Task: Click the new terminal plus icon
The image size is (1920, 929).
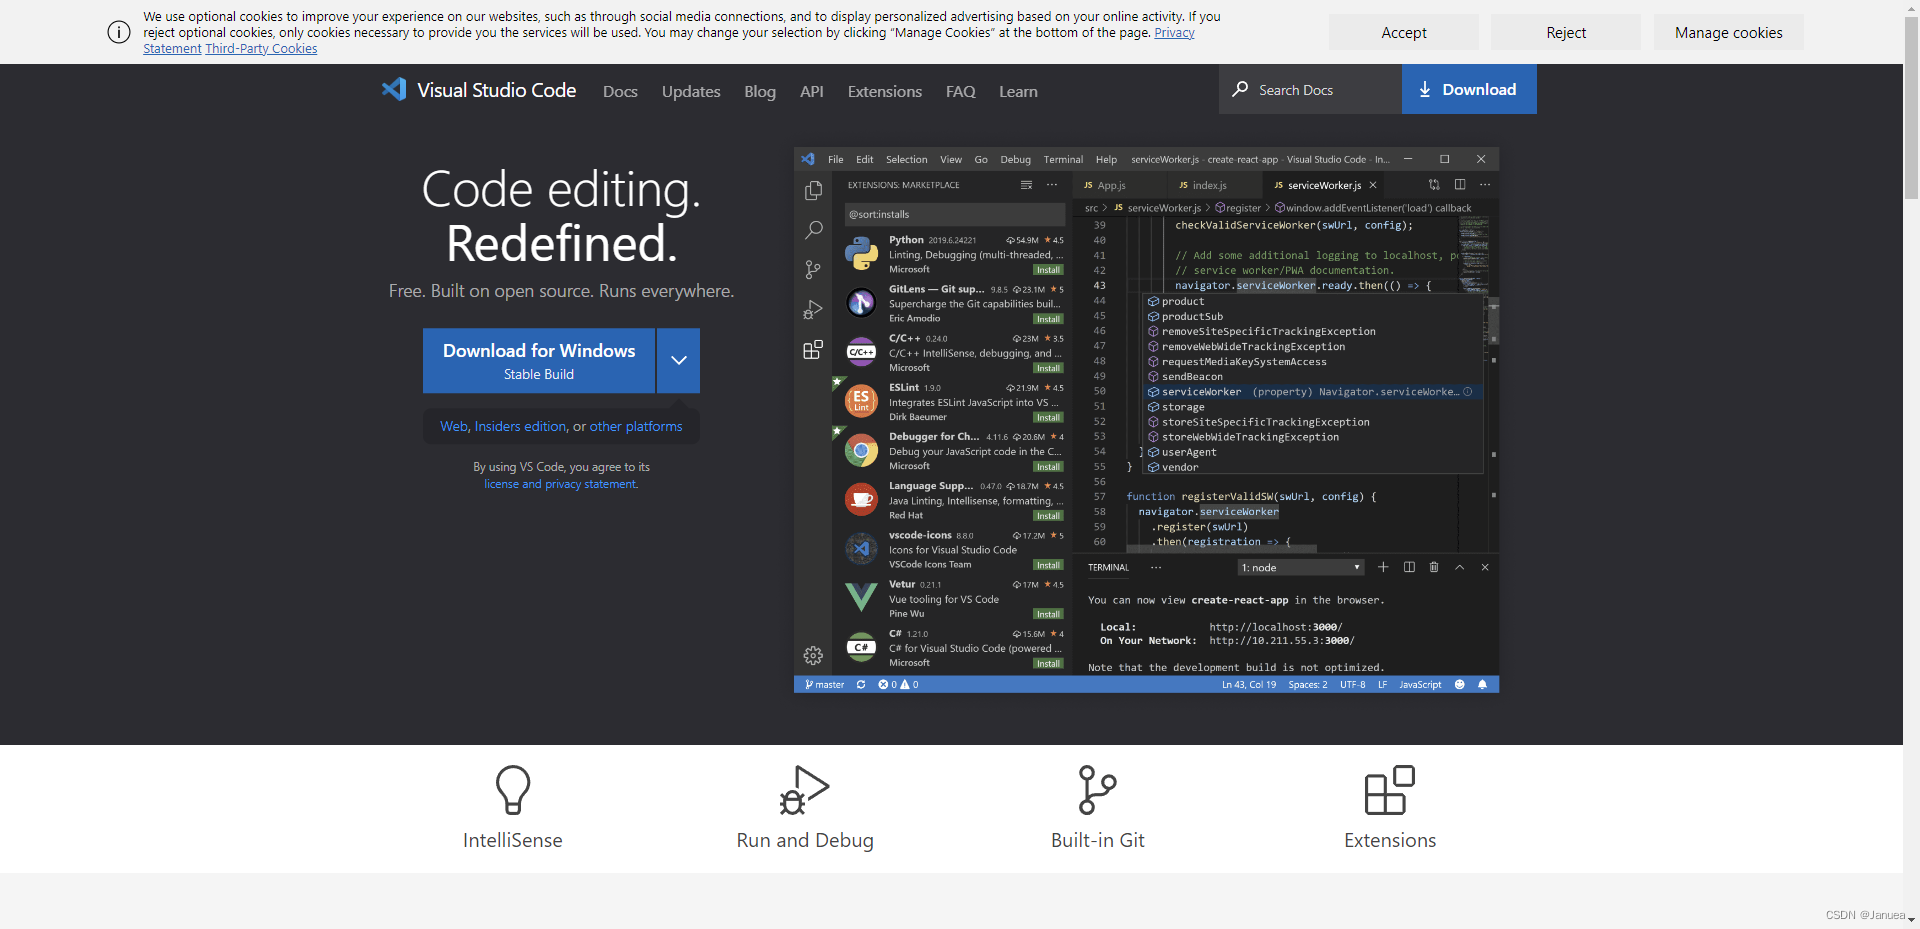Action: [x=1383, y=567]
